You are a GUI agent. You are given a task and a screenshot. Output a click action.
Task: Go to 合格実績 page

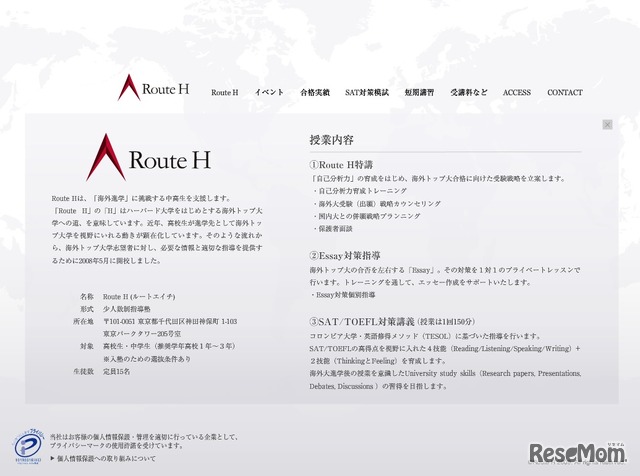coord(315,93)
